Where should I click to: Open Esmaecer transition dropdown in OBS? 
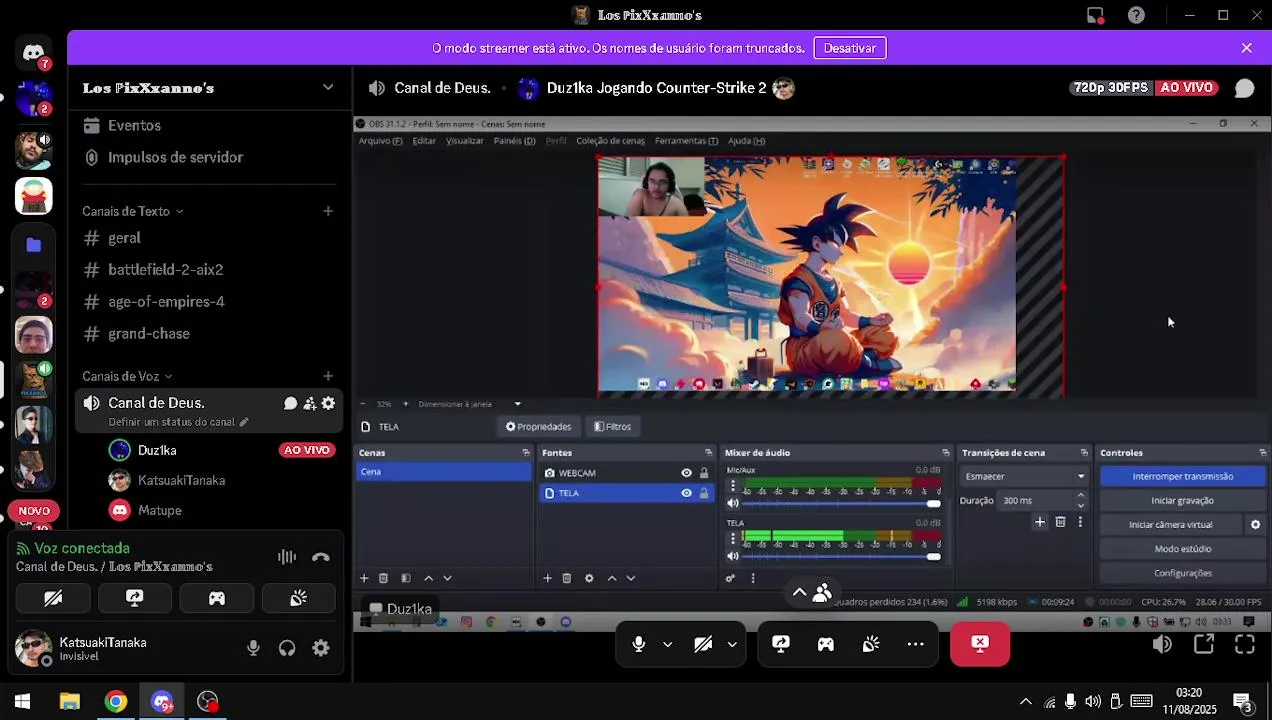[1024, 477]
